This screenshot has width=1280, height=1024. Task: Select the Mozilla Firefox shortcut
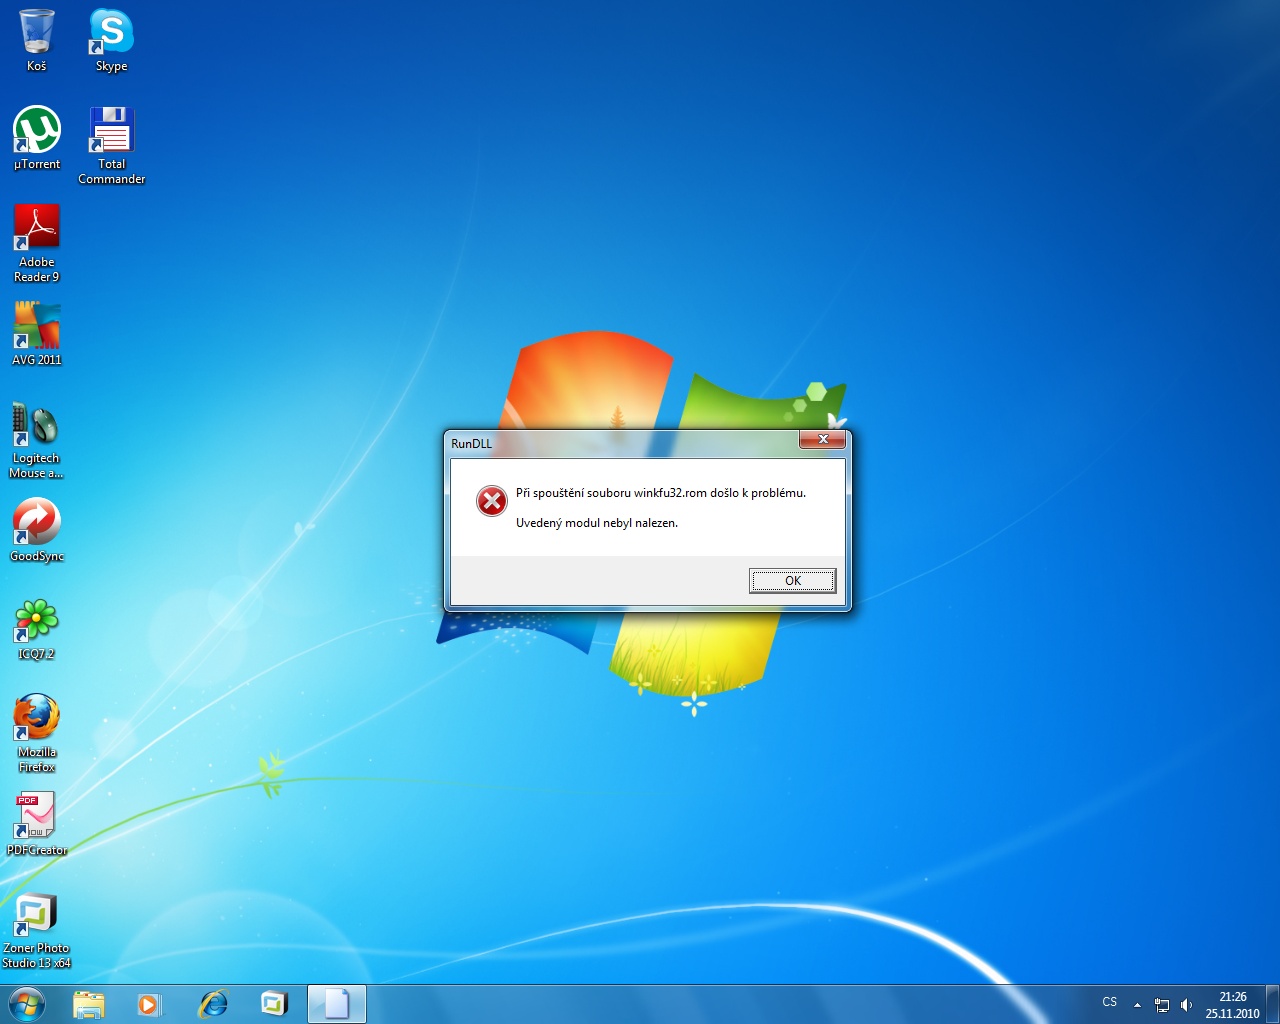[37, 718]
